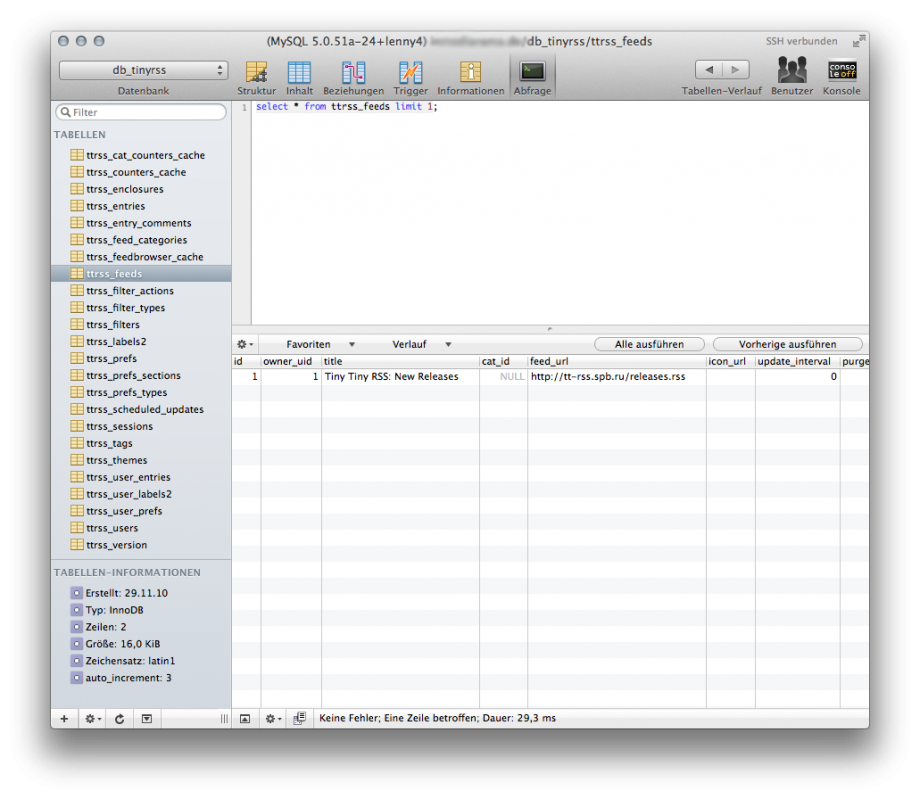Viewport: 920px width, 799px height.
Task: Go back in table history
Action: (x=709, y=69)
